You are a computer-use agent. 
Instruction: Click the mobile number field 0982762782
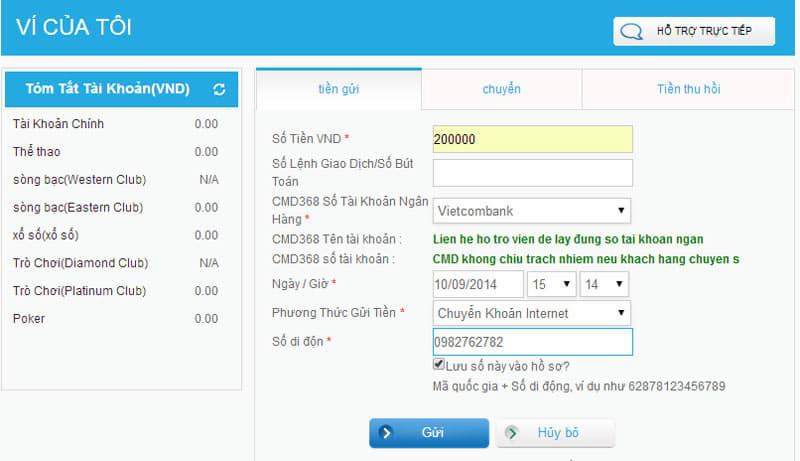click(532, 342)
